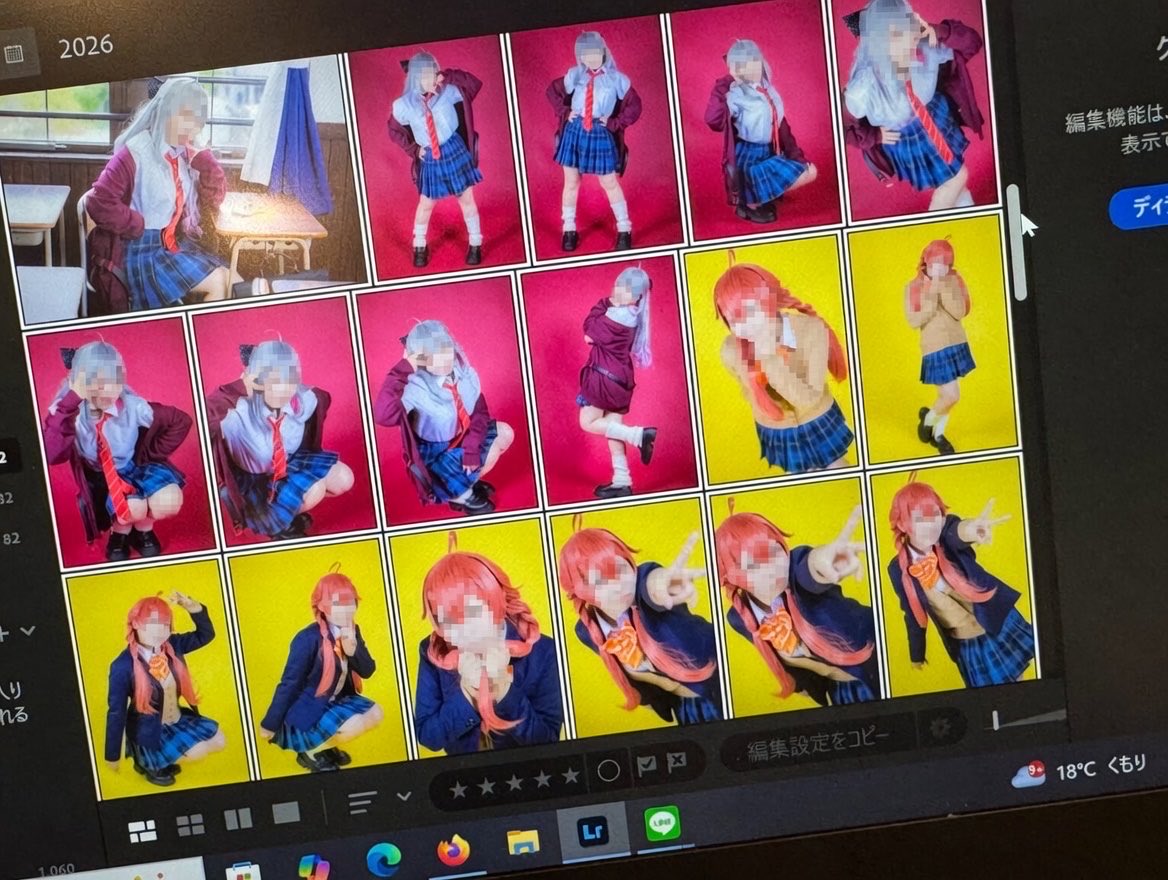1168x880 pixels.
Task: Click the 編集設定をコピー button
Action: tap(818, 742)
